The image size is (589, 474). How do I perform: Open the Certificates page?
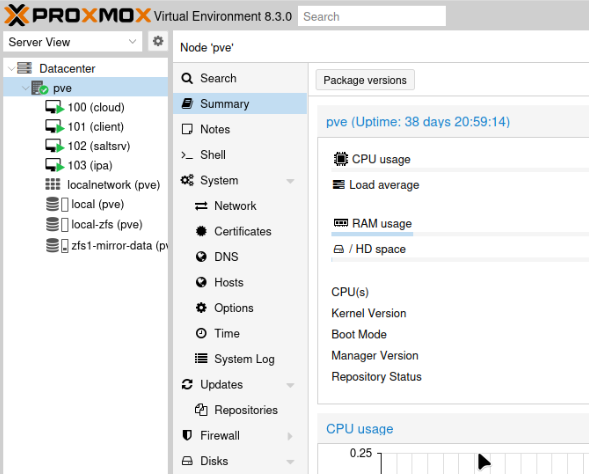pos(240,231)
